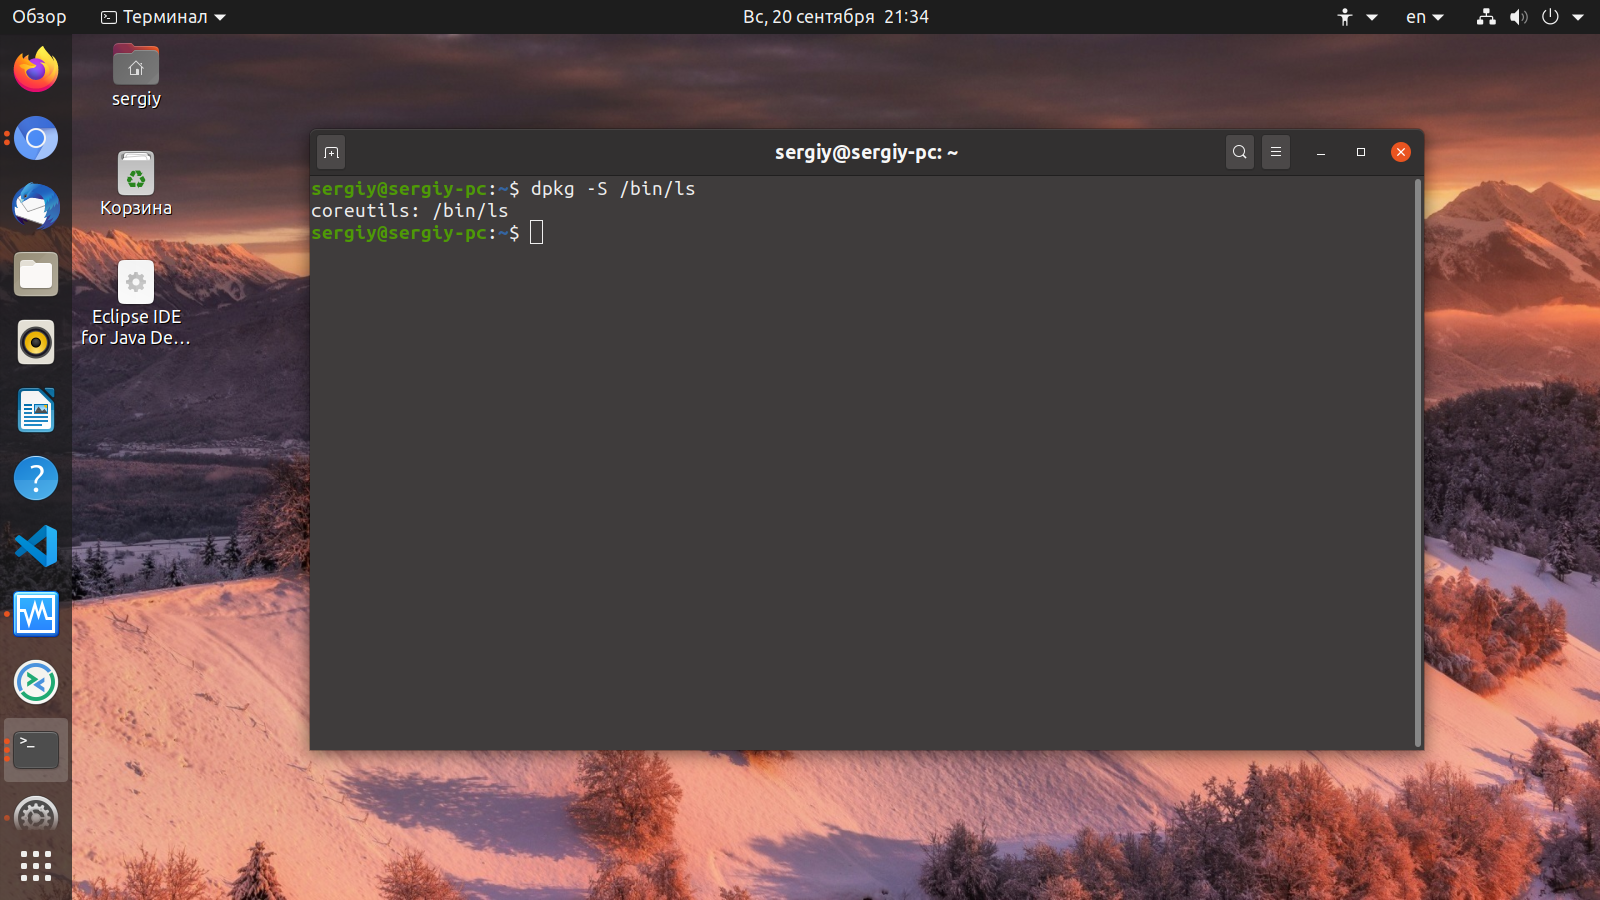Click the terminal cursor at the prompt
This screenshot has width=1600, height=900.
[537, 233]
